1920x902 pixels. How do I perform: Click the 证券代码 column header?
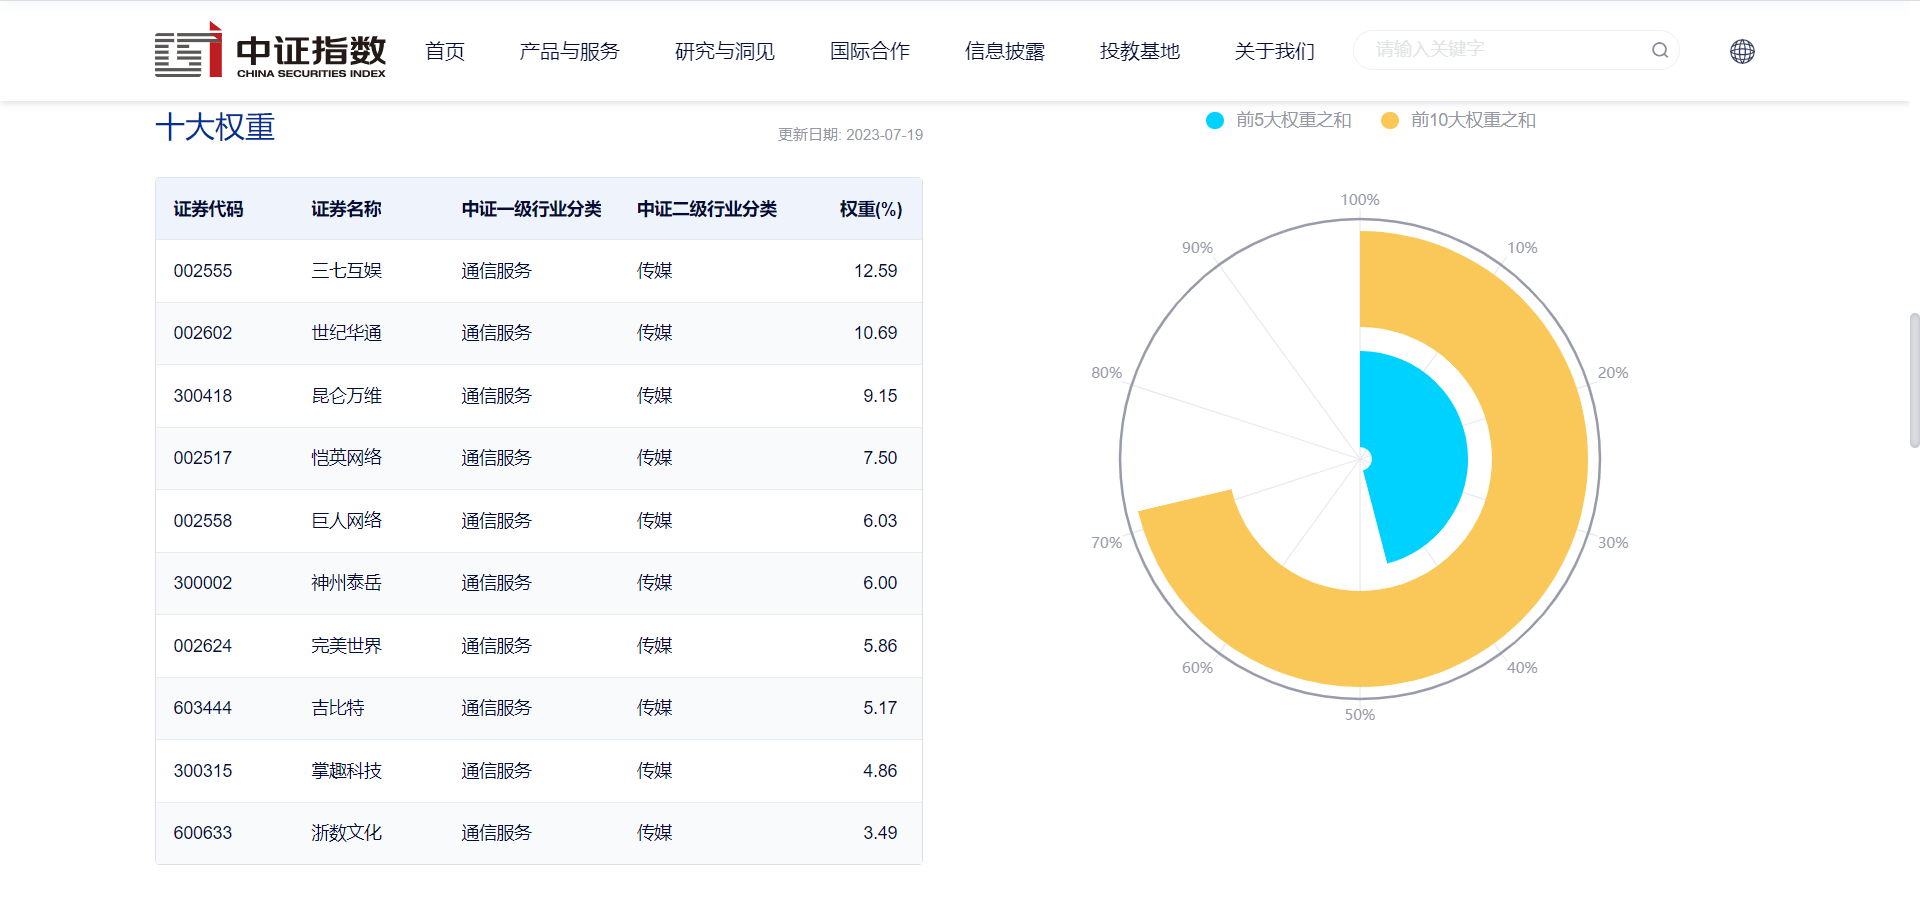[x=208, y=209]
